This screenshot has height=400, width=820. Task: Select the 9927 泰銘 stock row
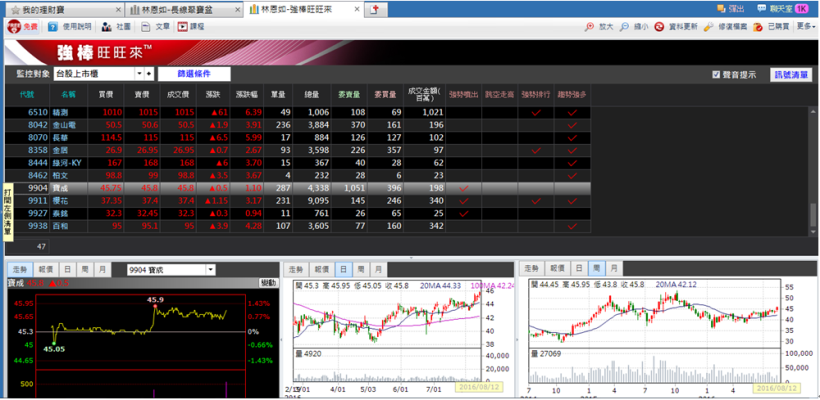pyautogui.click(x=298, y=213)
